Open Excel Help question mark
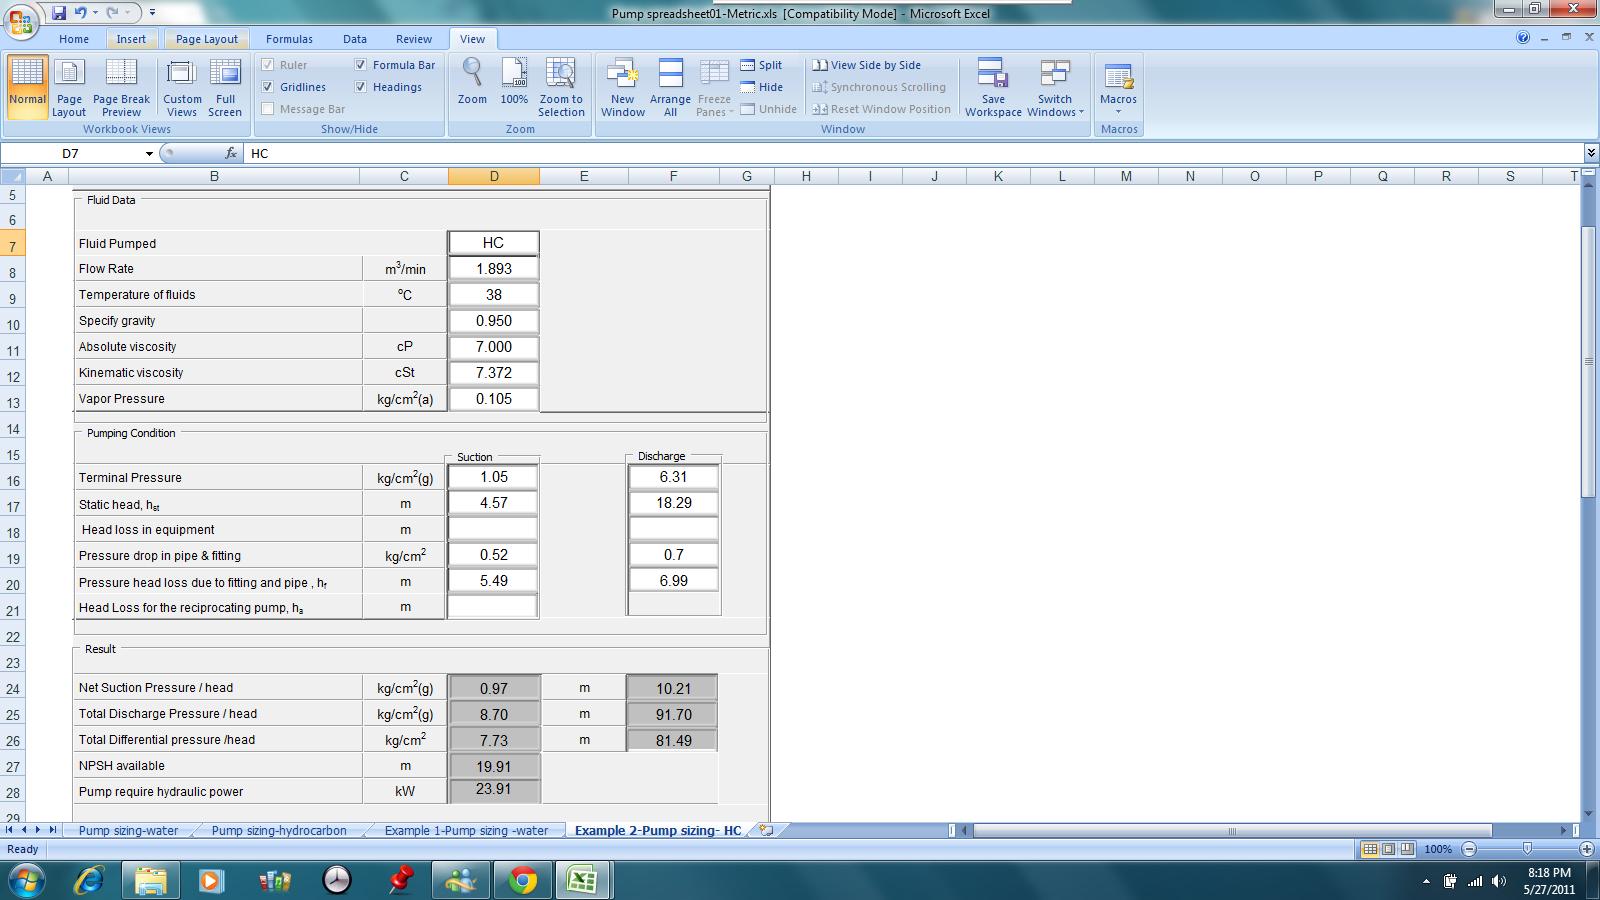Viewport: 1600px width, 900px height. click(1523, 38)
